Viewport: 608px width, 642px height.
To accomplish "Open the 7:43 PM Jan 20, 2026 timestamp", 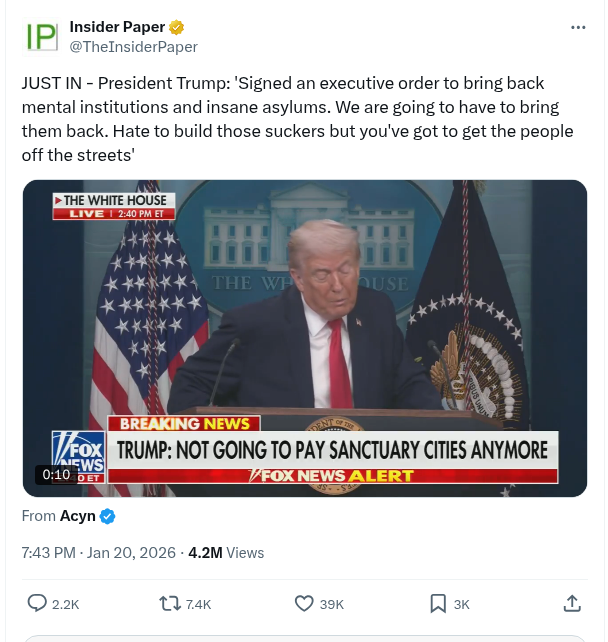I will pos(99,553).
